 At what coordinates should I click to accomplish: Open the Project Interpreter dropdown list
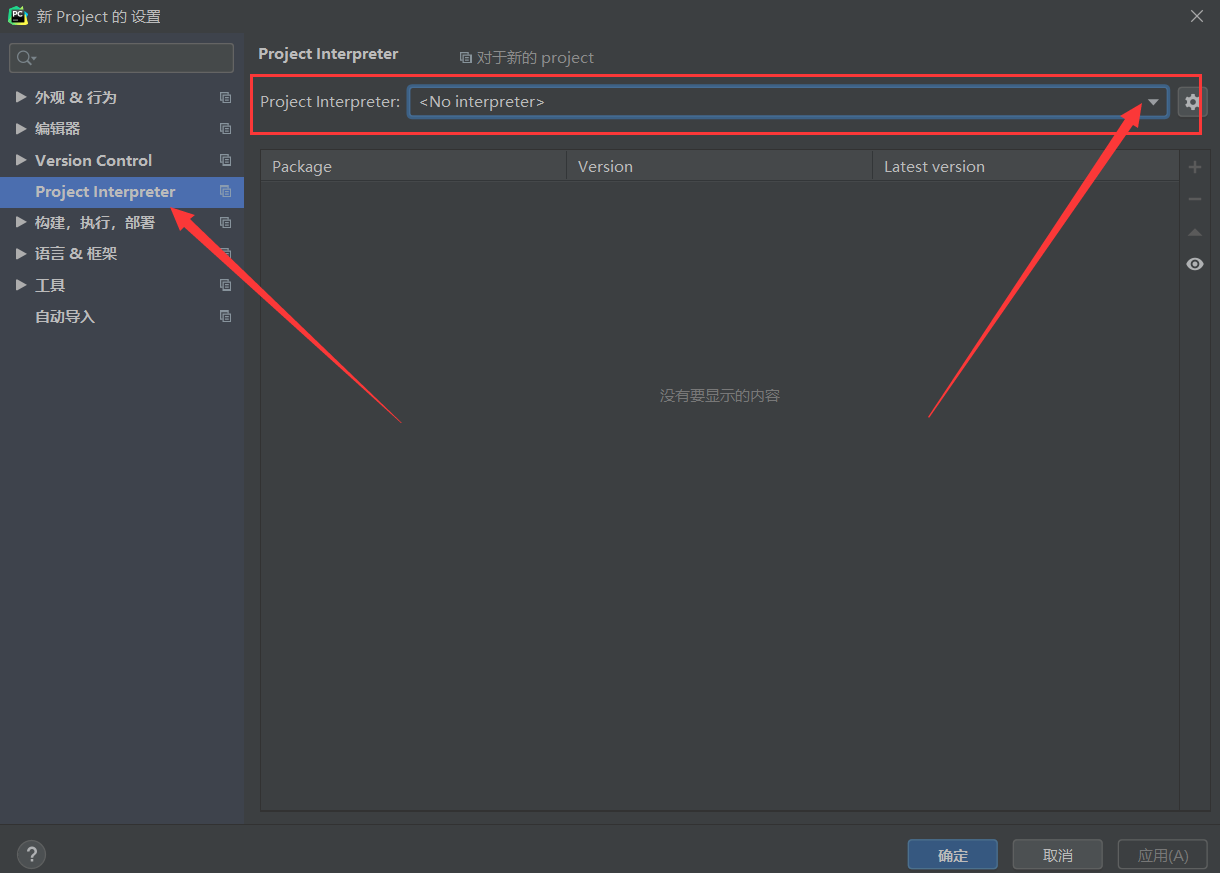click(1153, 101)
